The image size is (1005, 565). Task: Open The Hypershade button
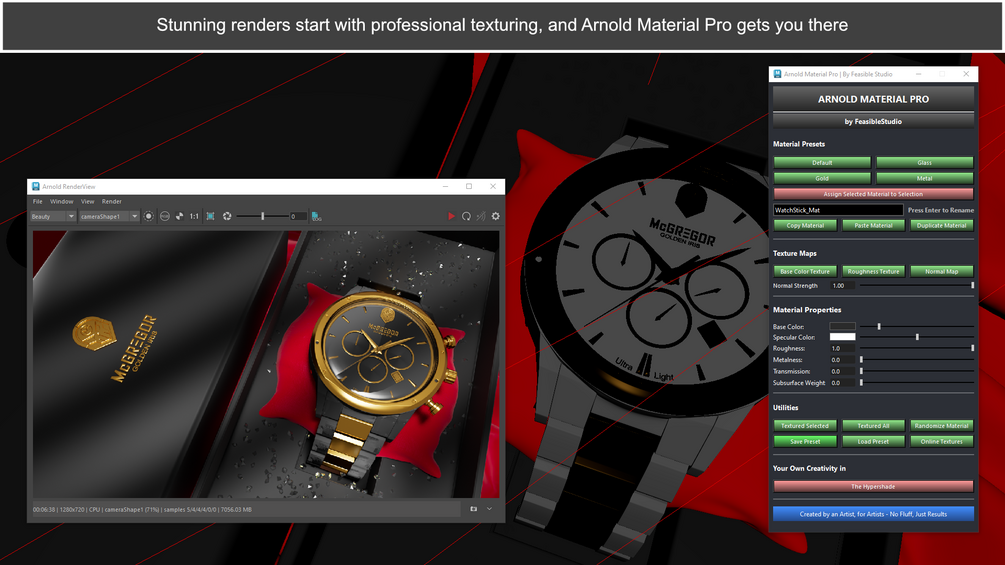pyautogui.click(x=873, y=487)
